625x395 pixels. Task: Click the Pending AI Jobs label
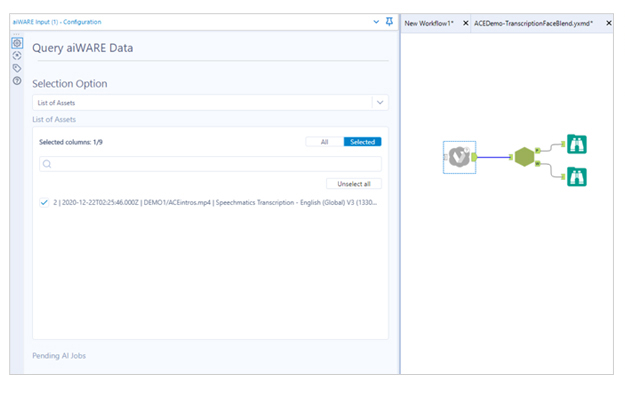(59, 356)
